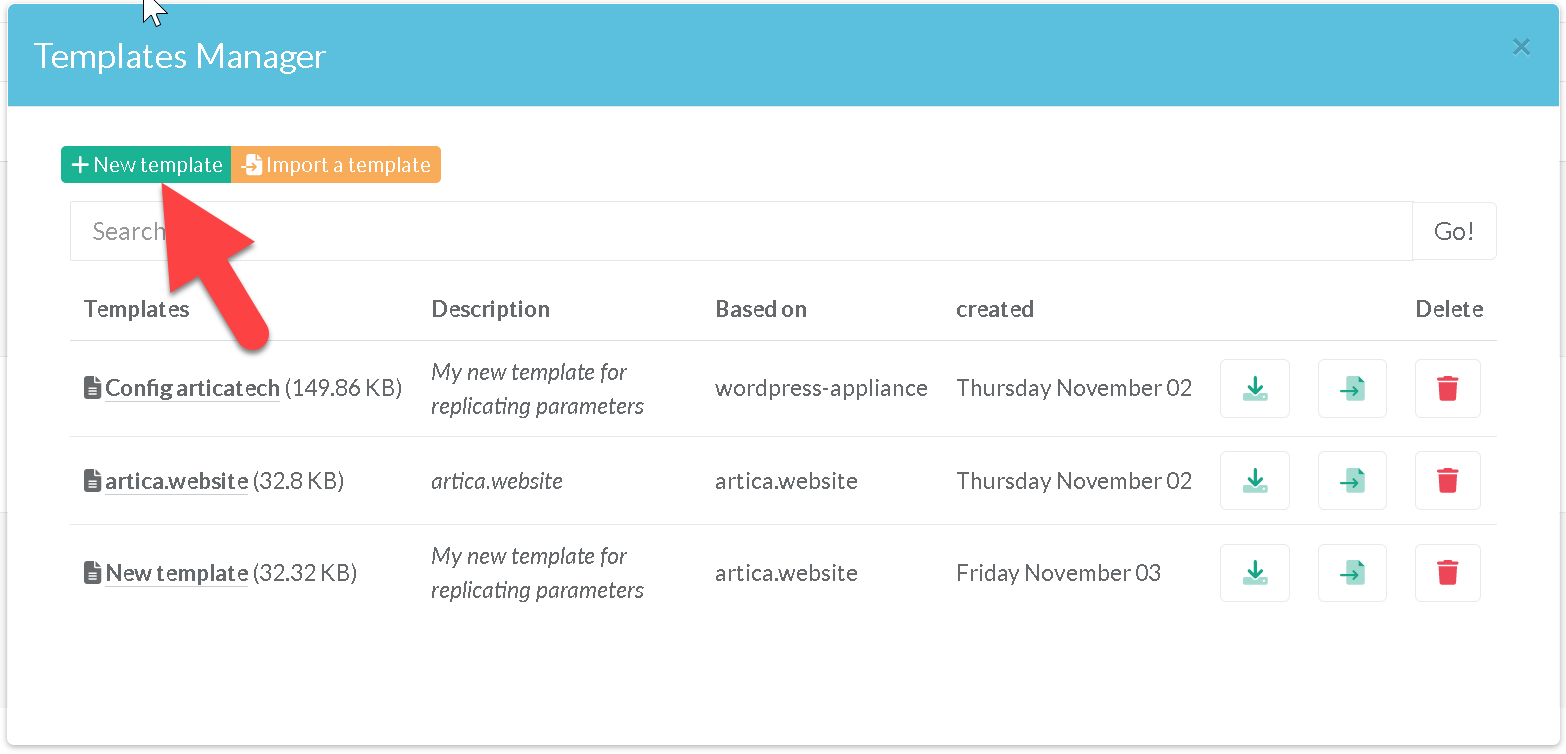
Task: Open the Config articatech template link
Action: click(192, 388)
